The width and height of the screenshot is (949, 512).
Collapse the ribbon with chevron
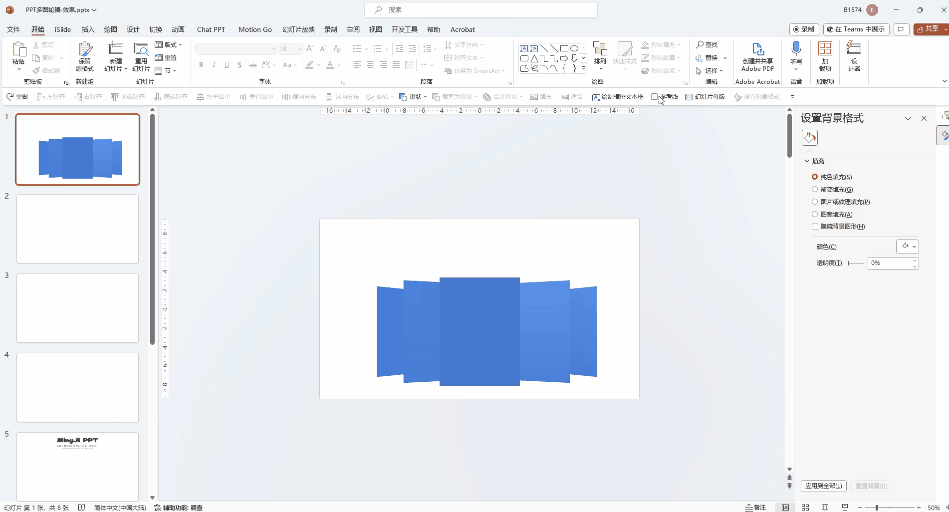point(944,81)
